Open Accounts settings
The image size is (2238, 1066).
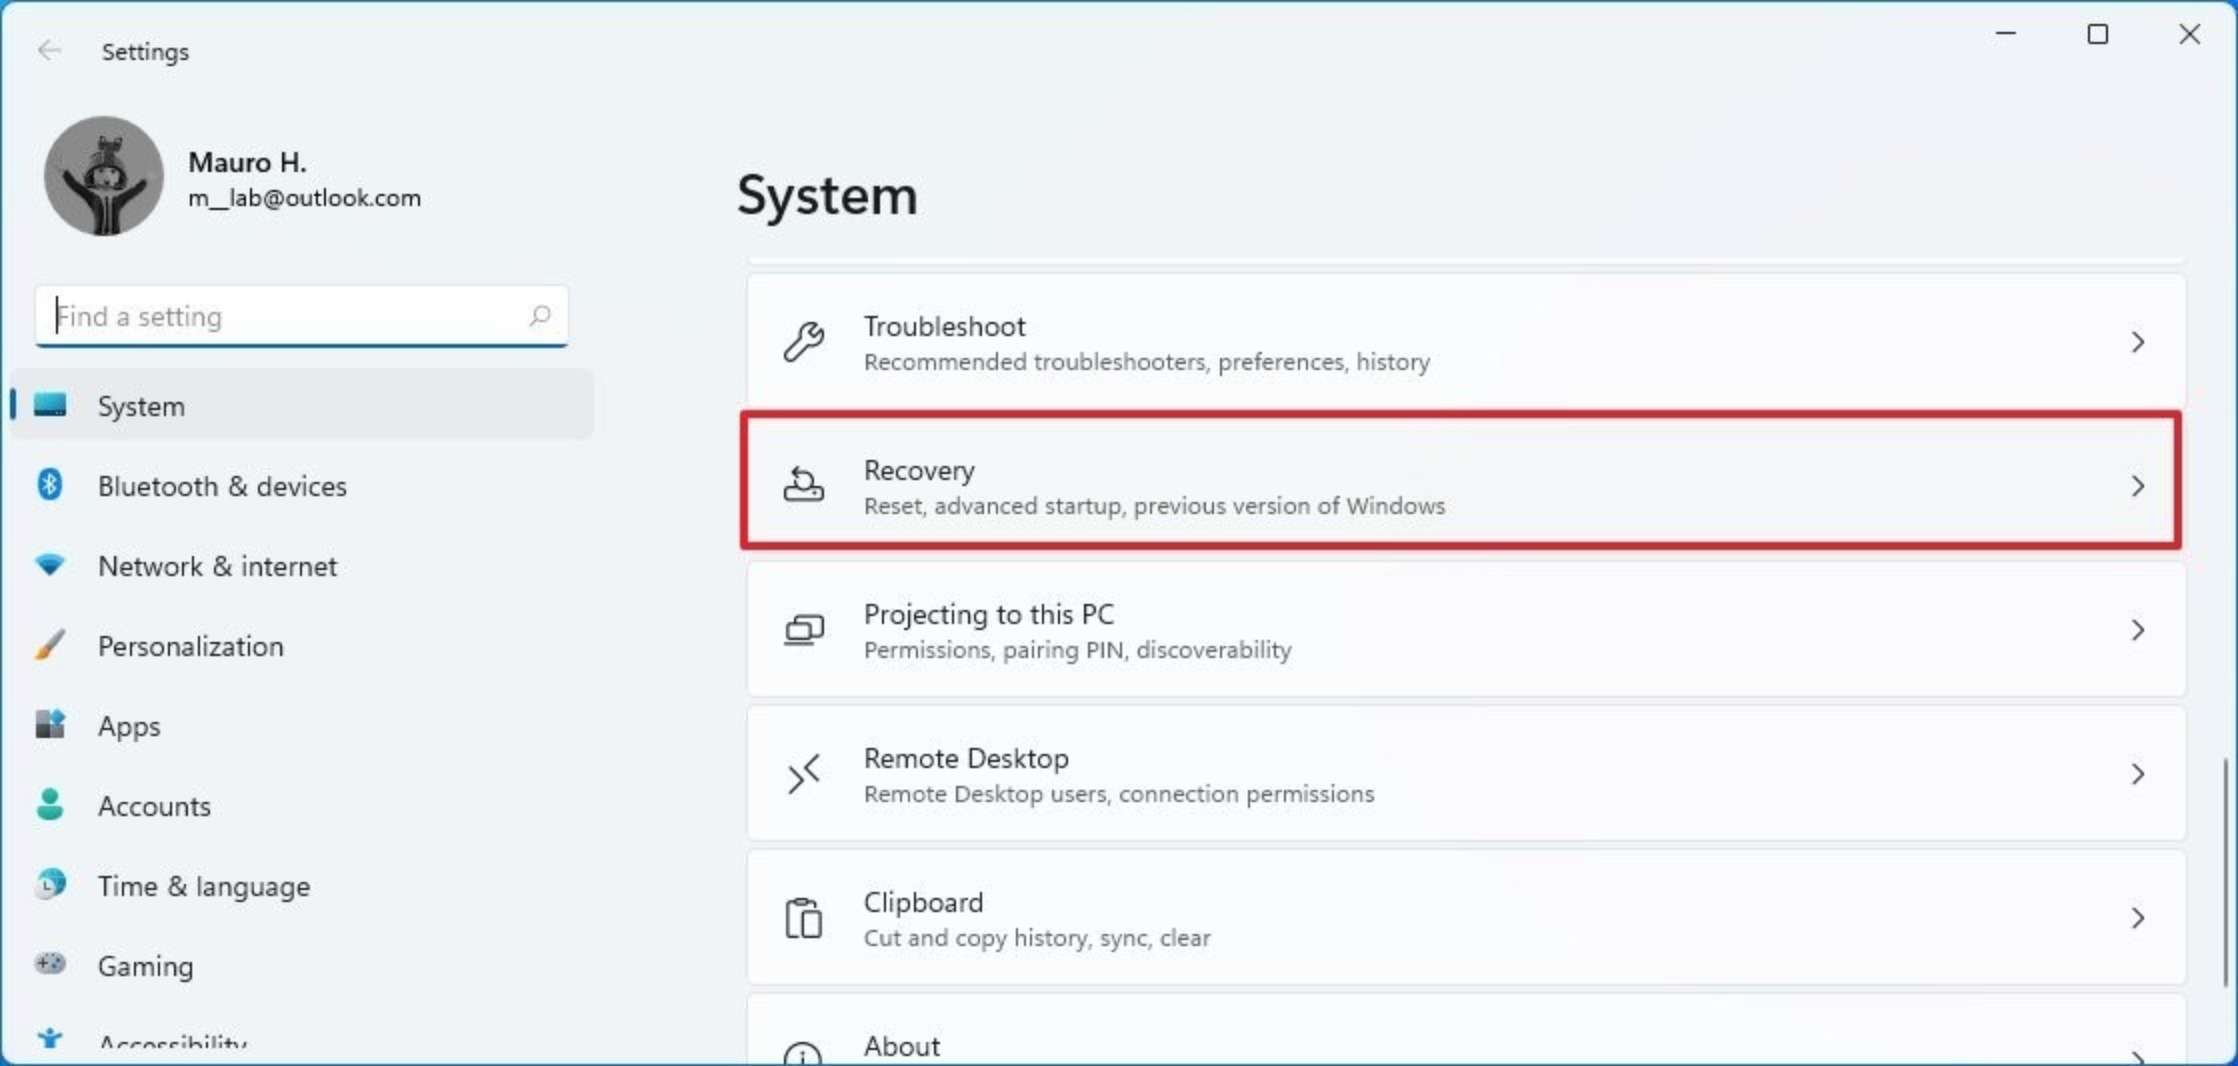(303, 806)
